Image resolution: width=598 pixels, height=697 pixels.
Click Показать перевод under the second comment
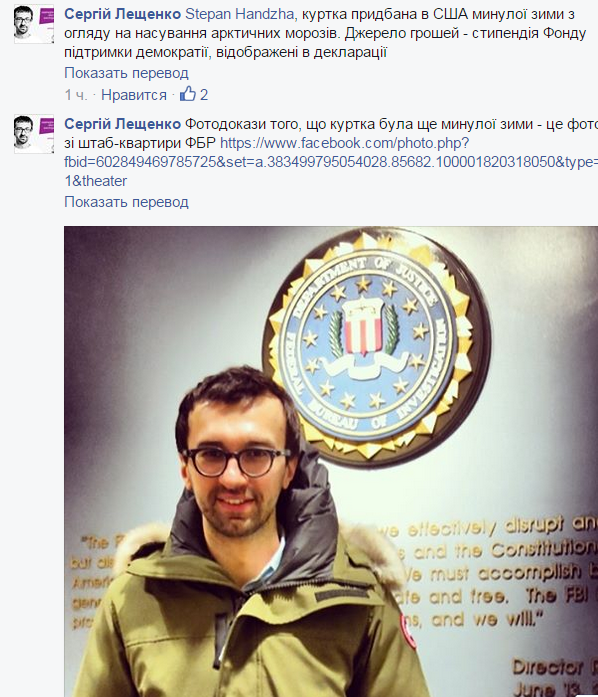click(x=126, y=202)
